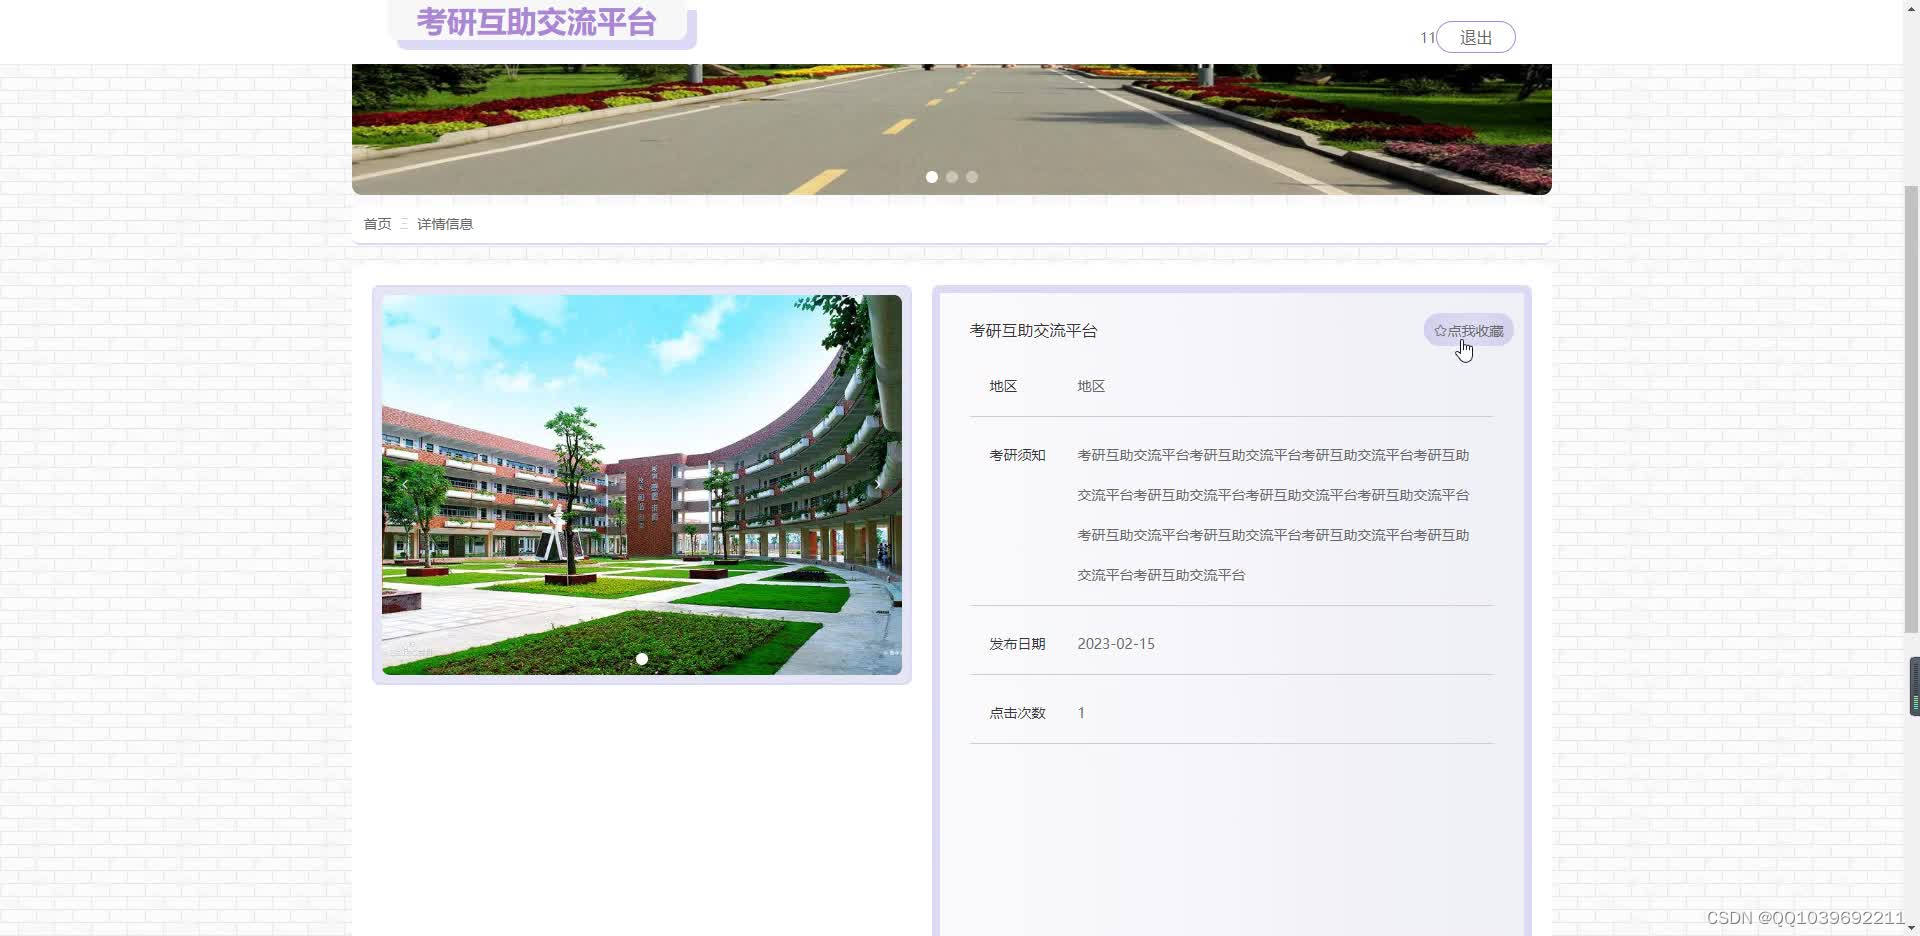The image size is (1920, 936).
Task: Click the 2023-02-15 publish date text
Action: pos(1116,643)
